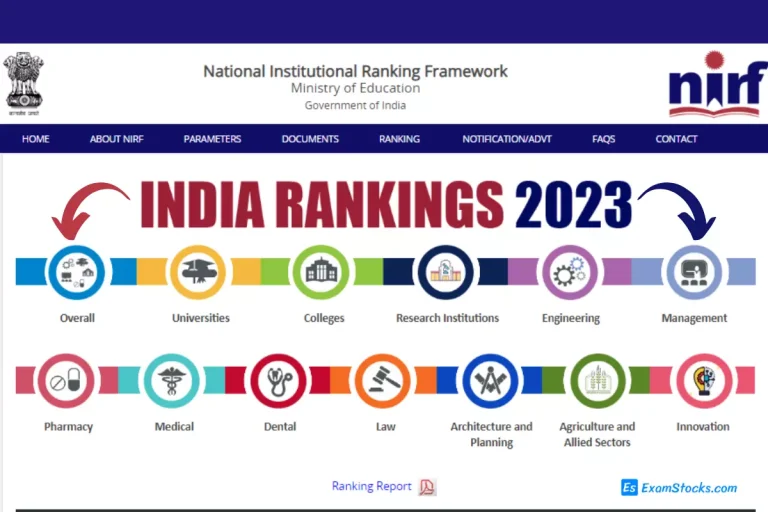Screen dimensions: 768x512
Task: Click the Engineering label text
Action: pos(571,318)
